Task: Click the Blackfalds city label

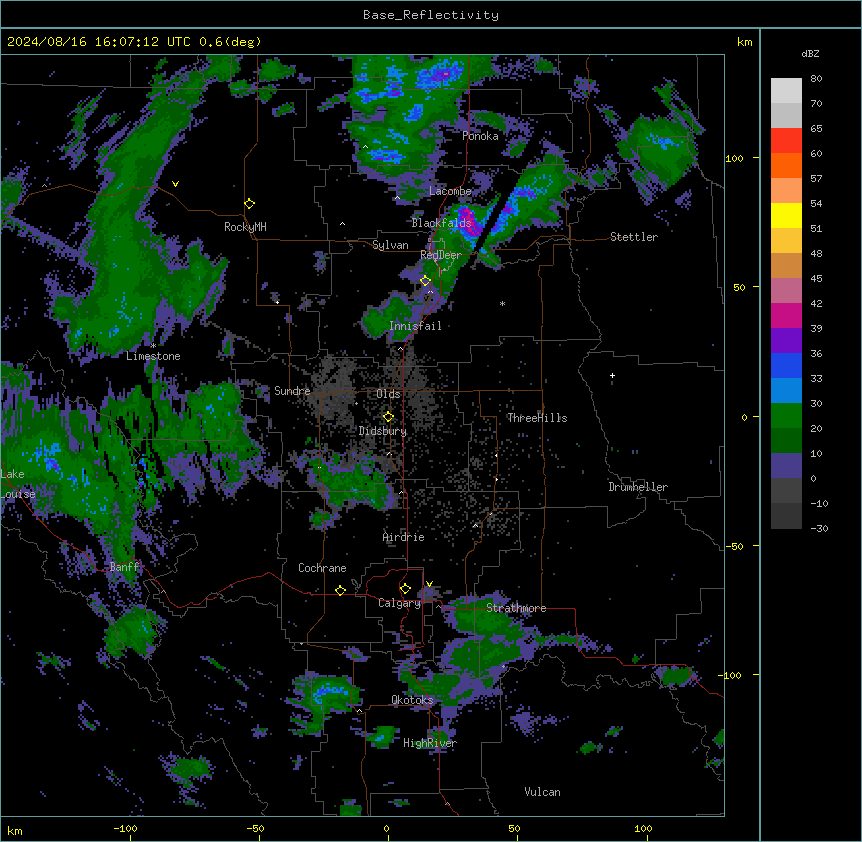Action: tap(441, 223)
